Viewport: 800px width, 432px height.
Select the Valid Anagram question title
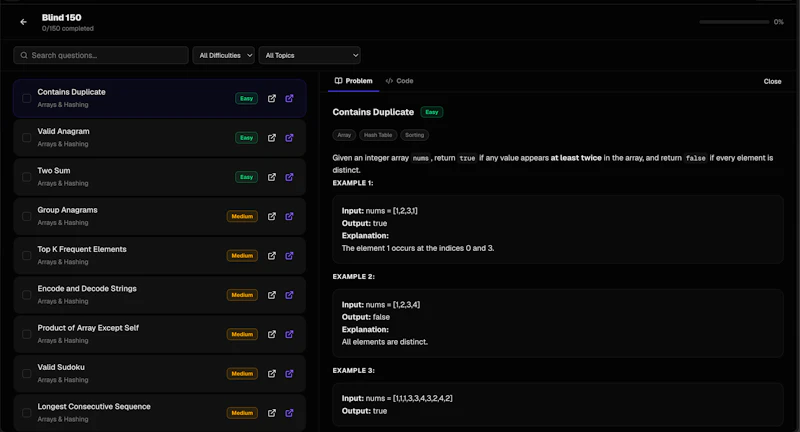pos(63,131)
